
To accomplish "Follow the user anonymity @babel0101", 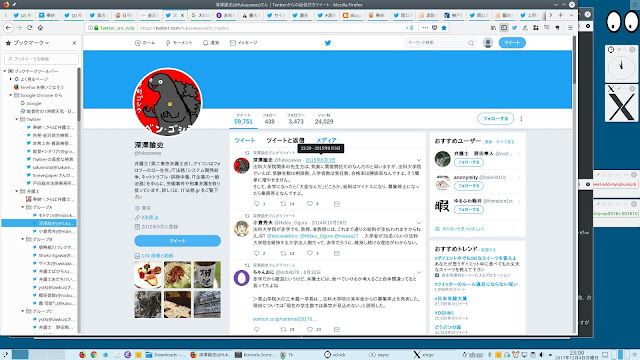I will coord(469,186).
